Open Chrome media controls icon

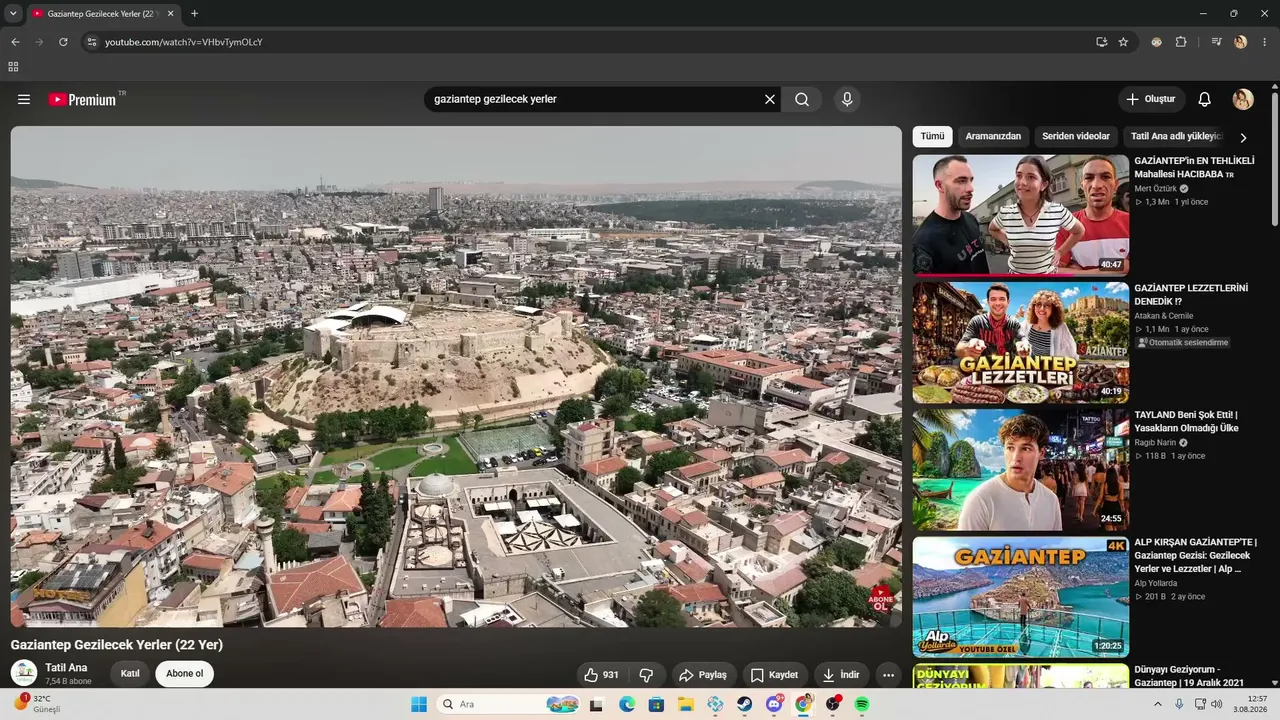click(1216, 42)
